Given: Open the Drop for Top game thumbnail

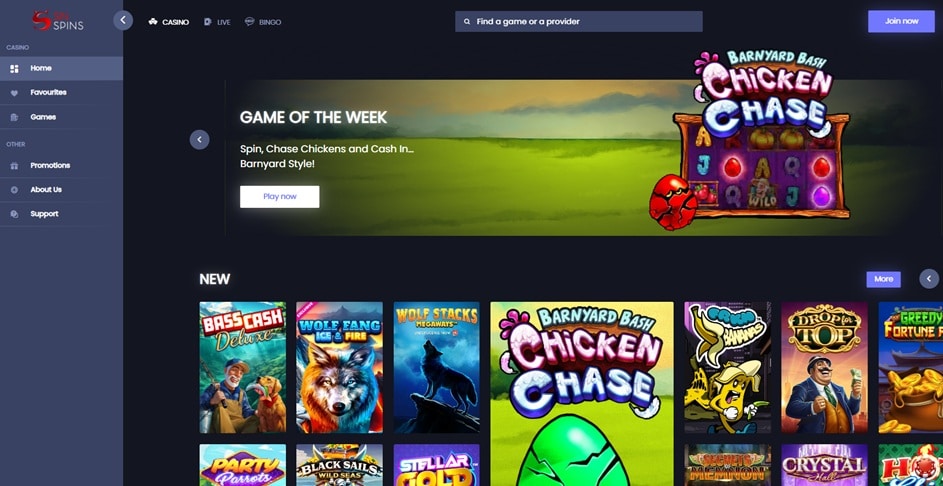Looking at the screenshot, I should 825,368.
